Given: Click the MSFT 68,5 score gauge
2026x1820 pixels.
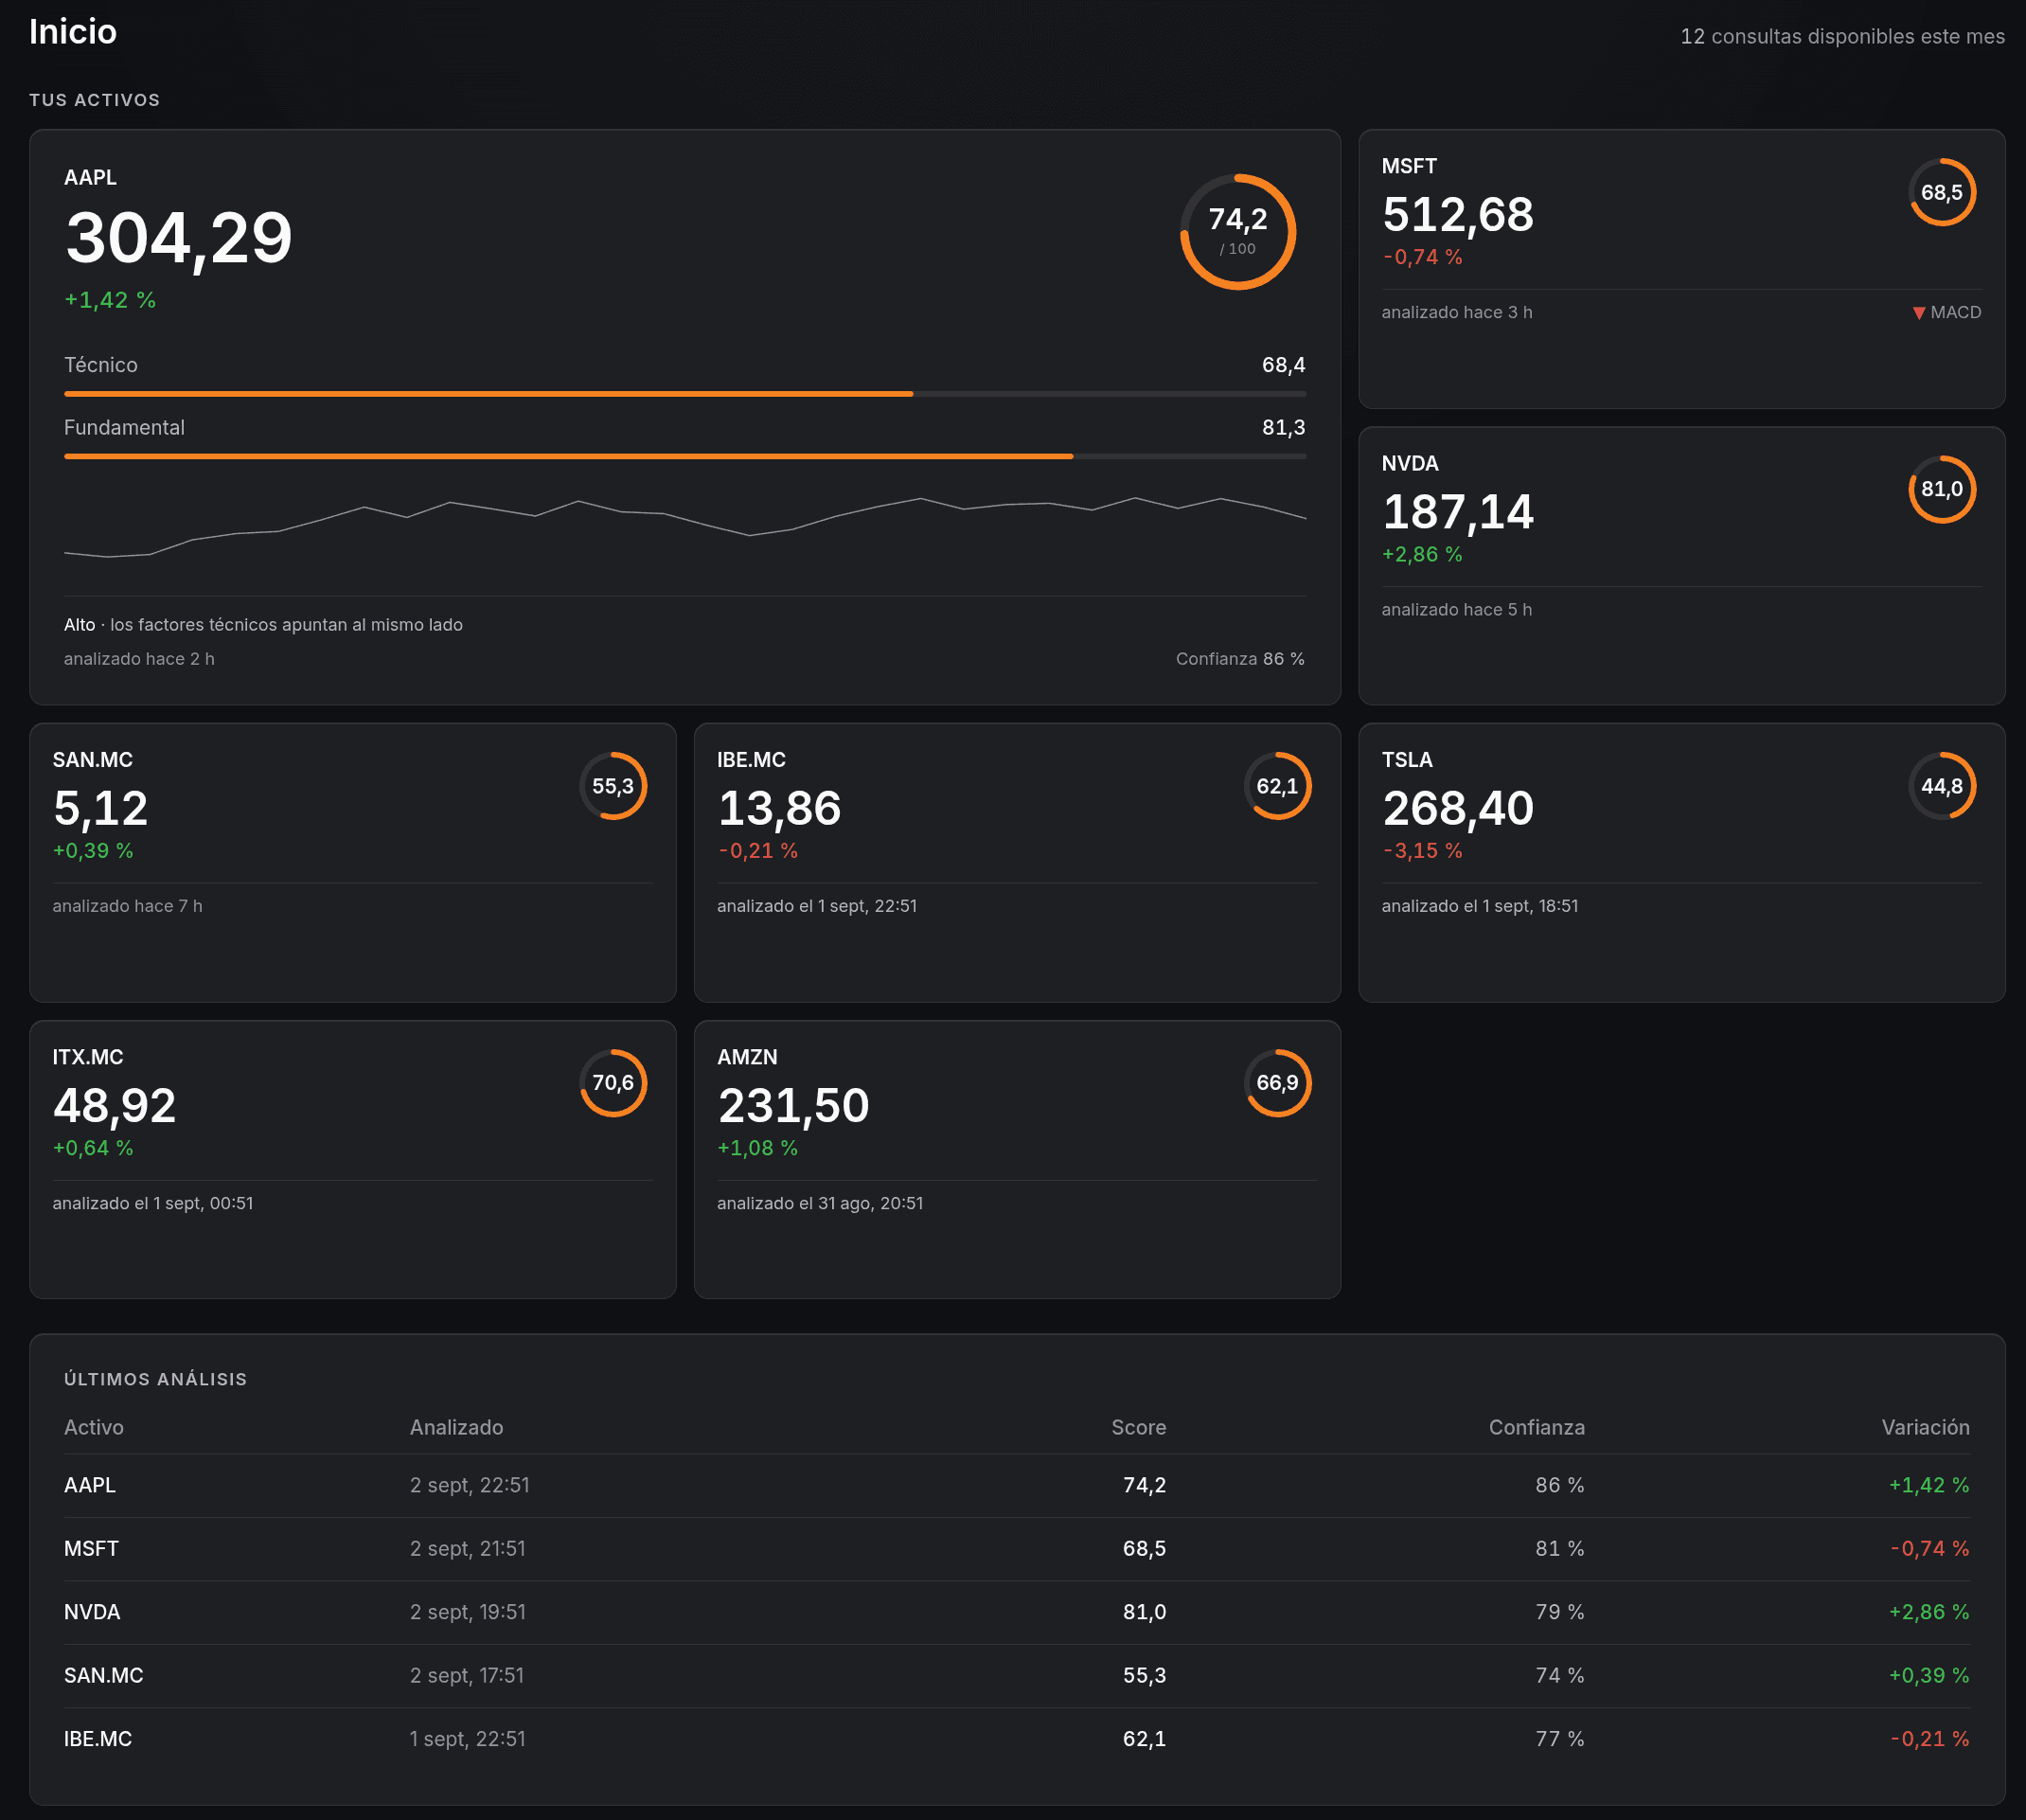Looking at the screenshot, I should (x=1942, y=192).
